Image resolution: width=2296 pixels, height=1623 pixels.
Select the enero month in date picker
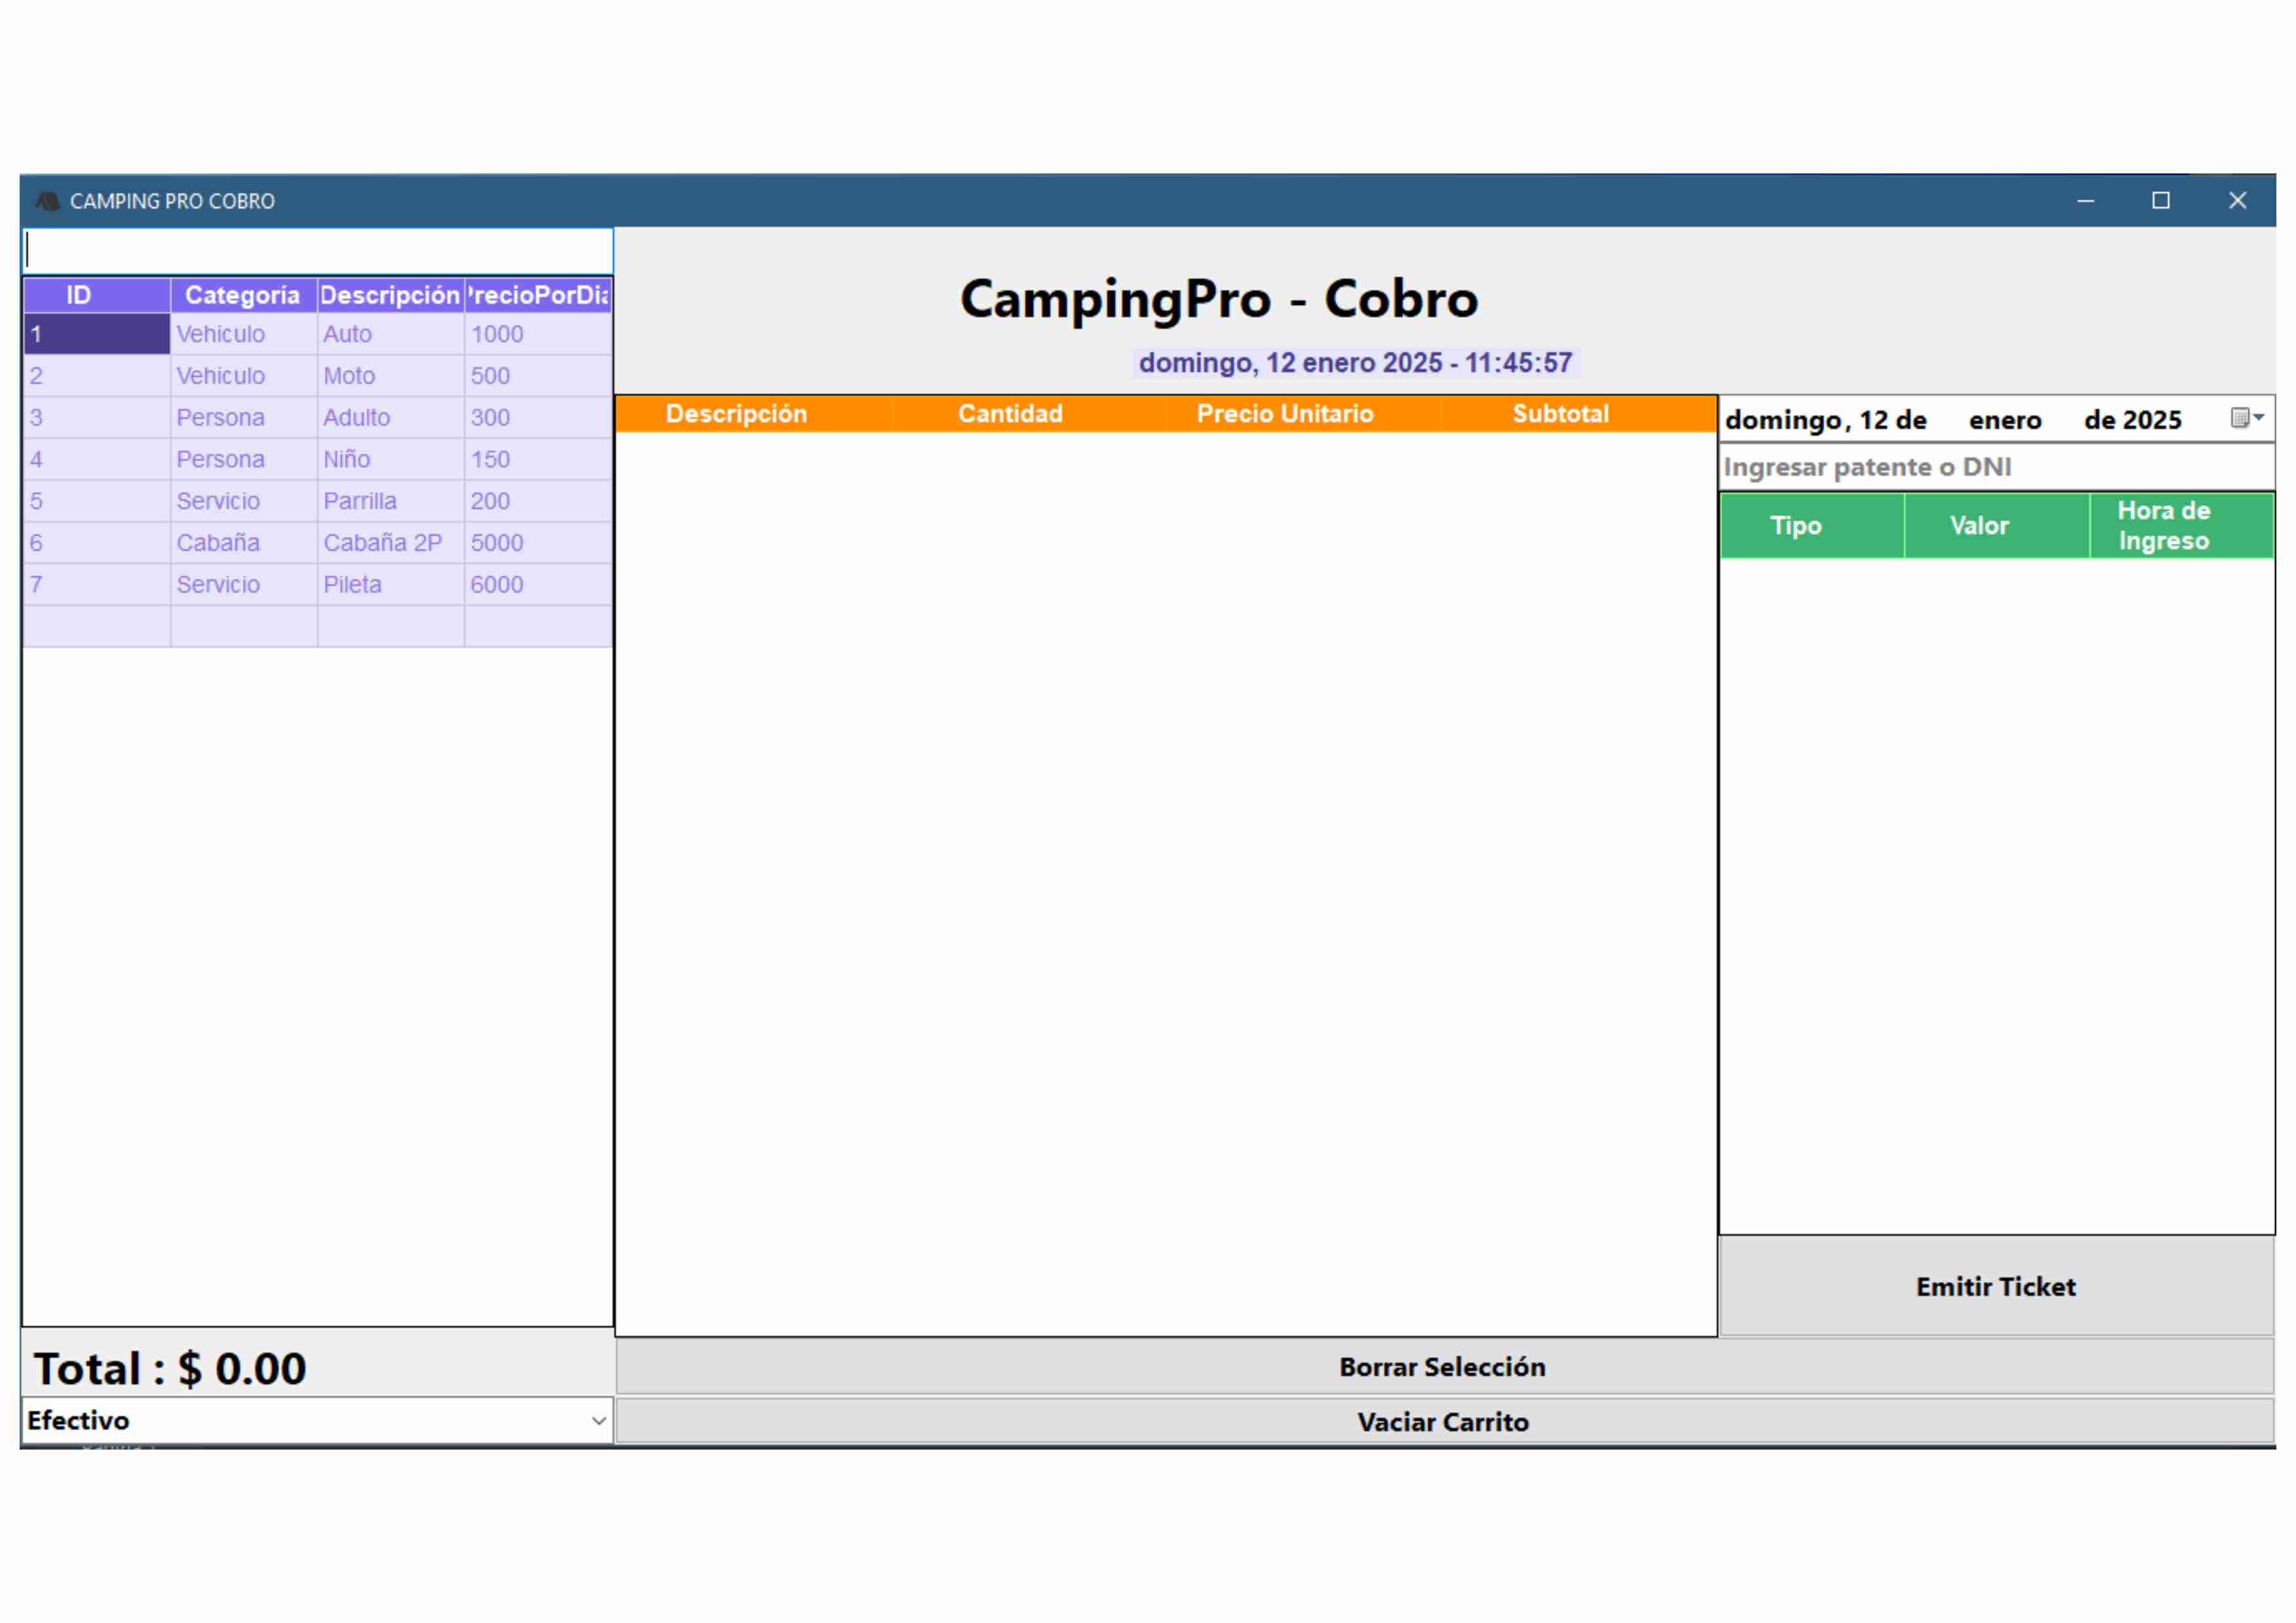pos(2004,420)
